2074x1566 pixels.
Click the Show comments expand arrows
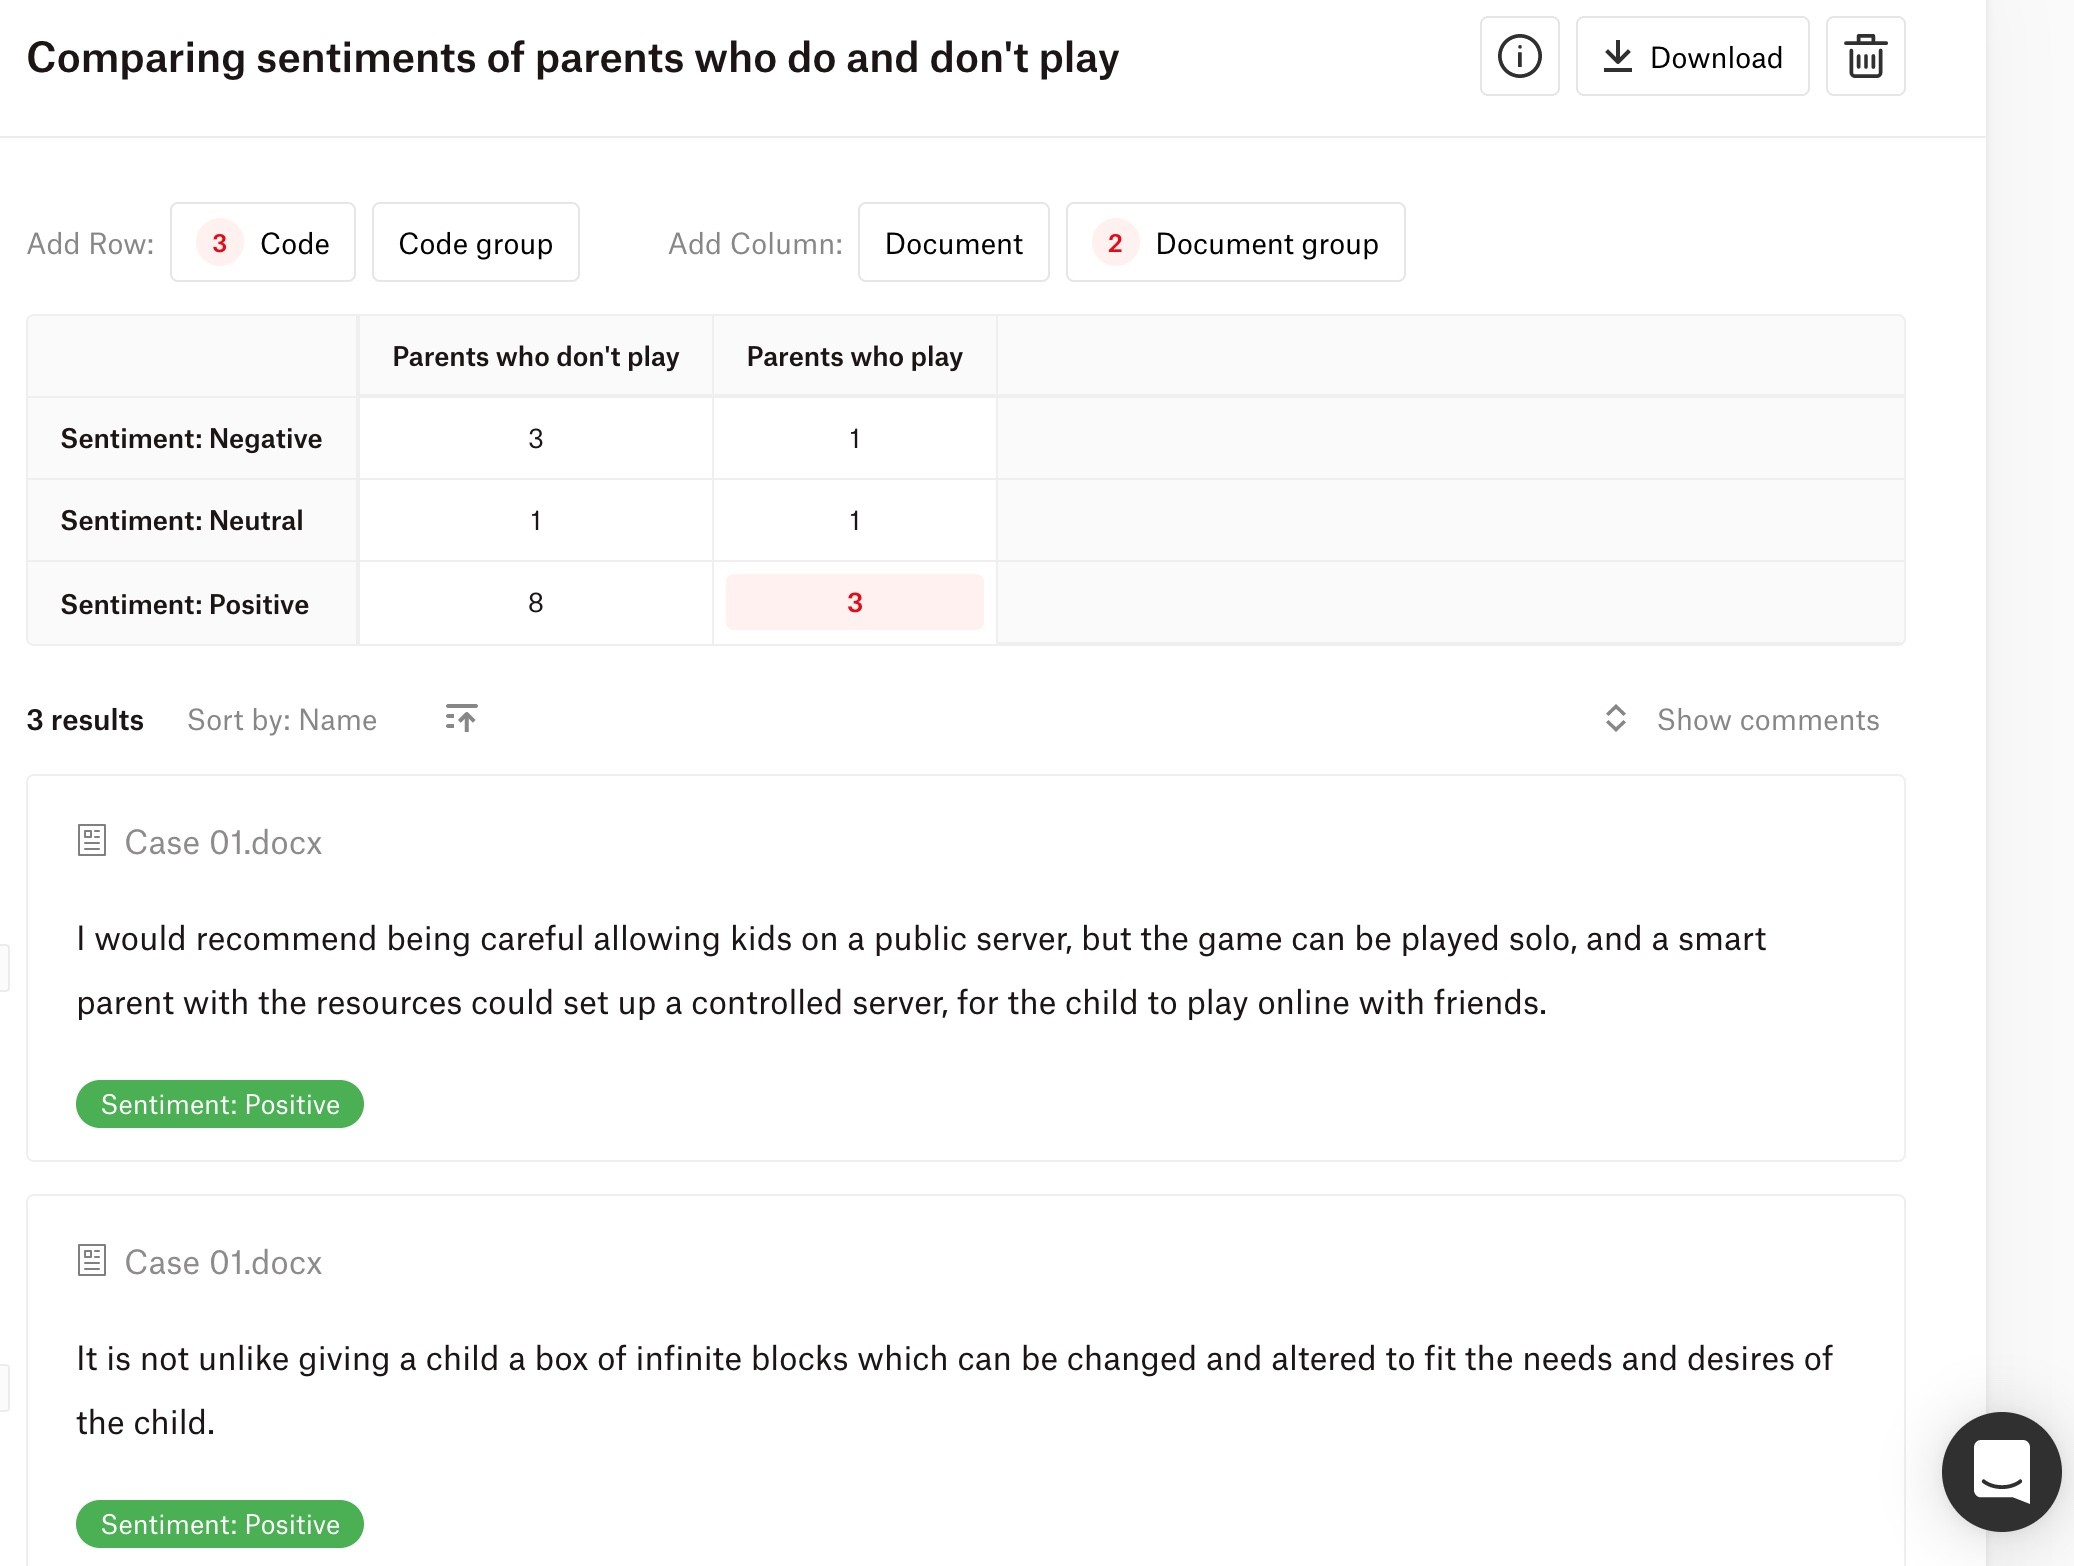[x=1615, y=719]
